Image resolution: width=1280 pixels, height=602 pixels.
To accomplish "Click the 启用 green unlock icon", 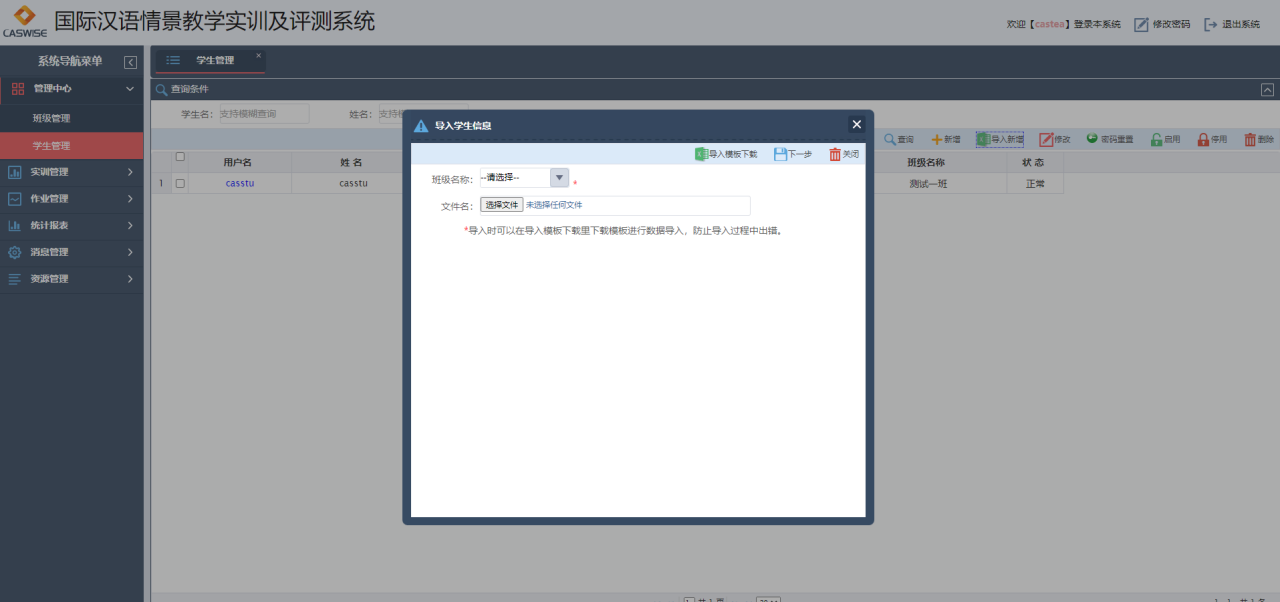I will click(1156, 139).
